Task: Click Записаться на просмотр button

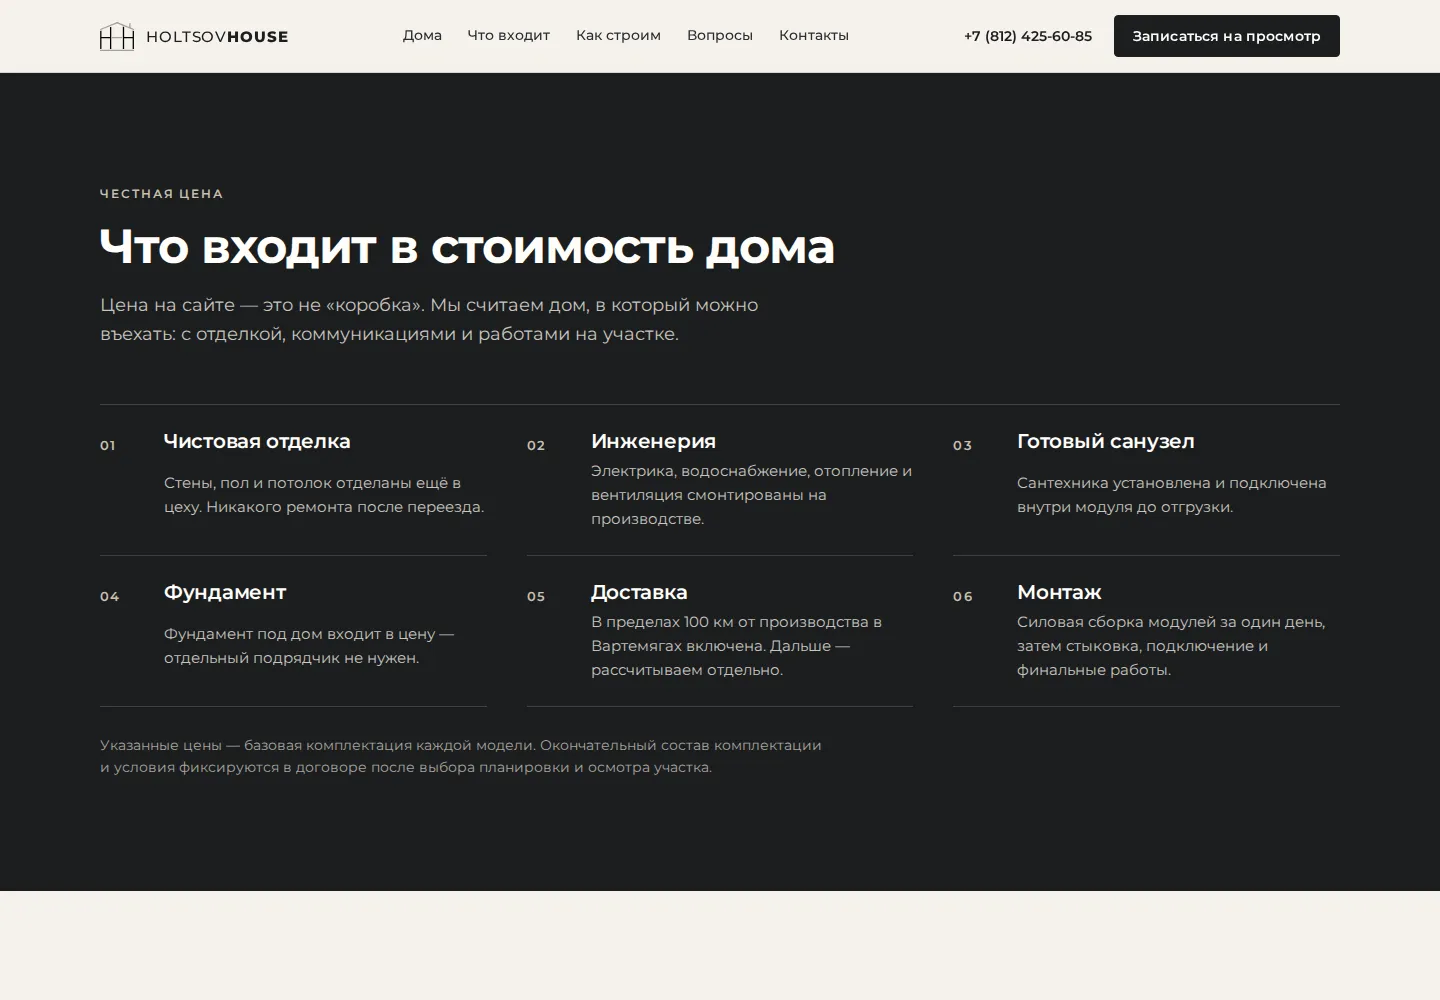Action: pyautogui.click(x=1227, y=36)
